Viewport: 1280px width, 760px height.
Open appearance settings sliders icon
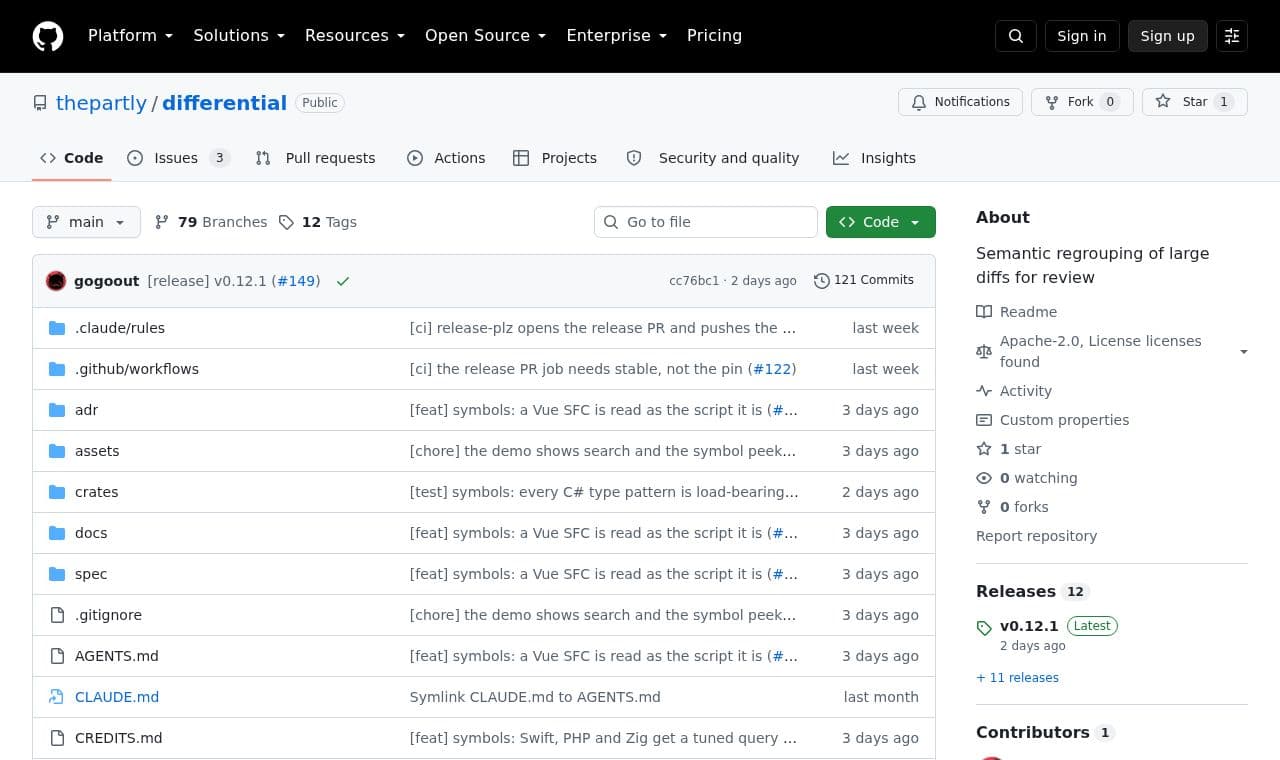(x=1232, y=36)
